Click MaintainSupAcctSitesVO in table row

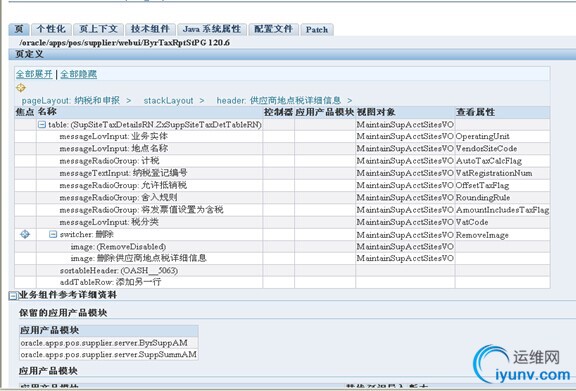pos(405,125)
